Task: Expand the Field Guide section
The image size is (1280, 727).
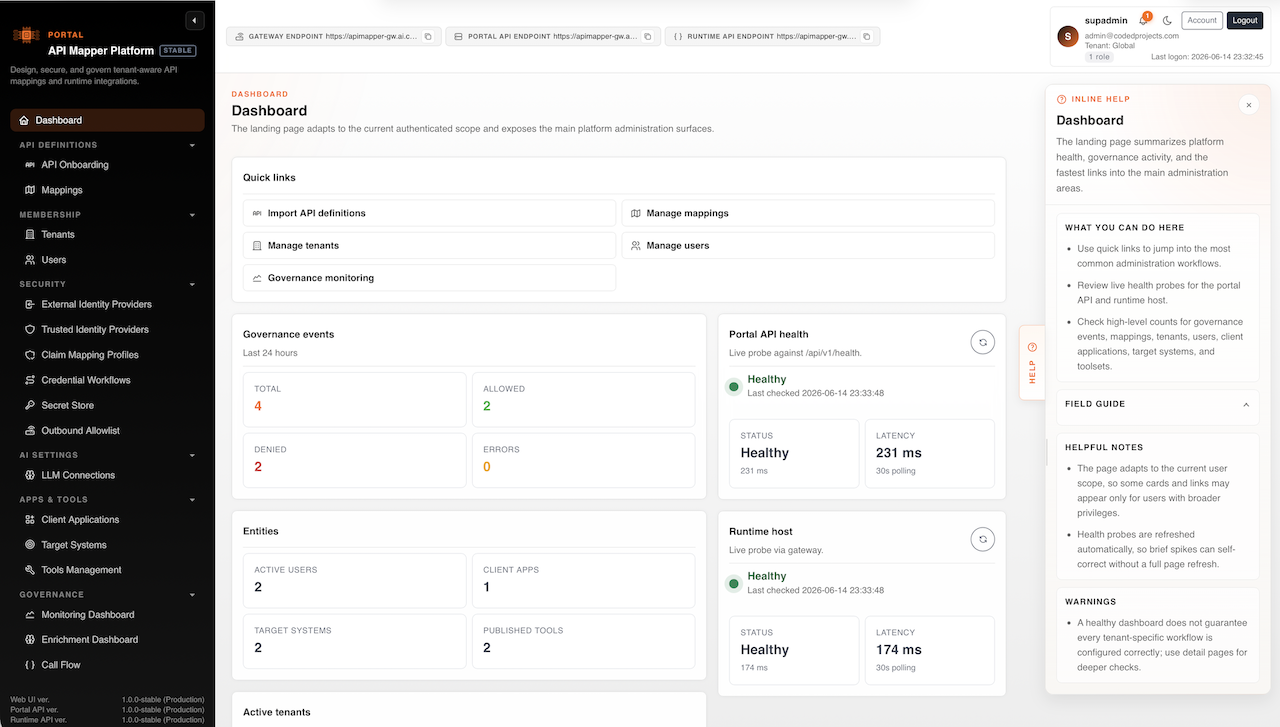Action: [x=1158, y=404]
